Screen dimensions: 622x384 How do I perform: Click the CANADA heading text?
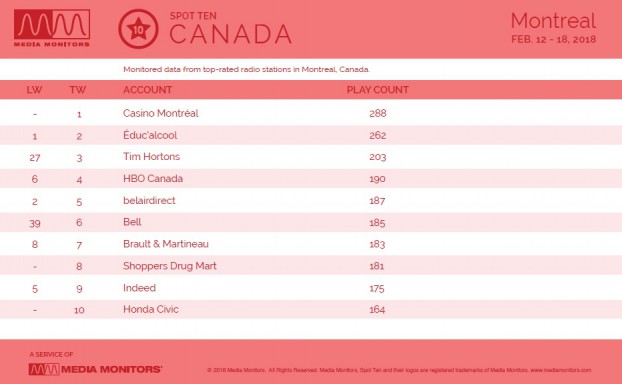(230, 34)
